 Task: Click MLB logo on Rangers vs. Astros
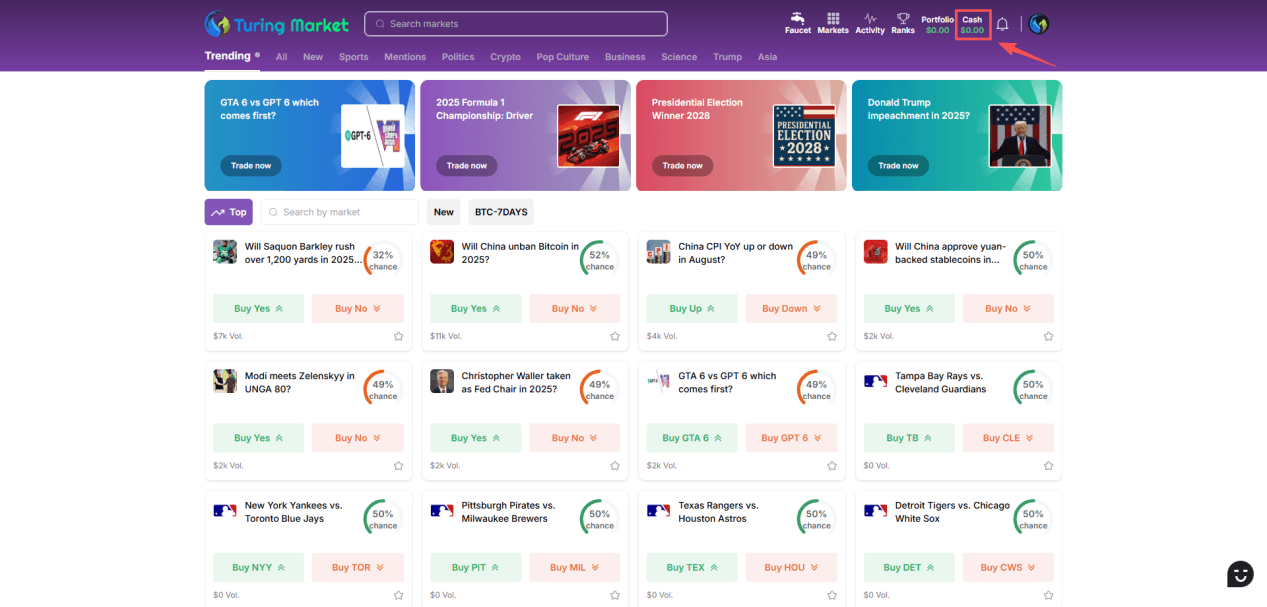658,511
